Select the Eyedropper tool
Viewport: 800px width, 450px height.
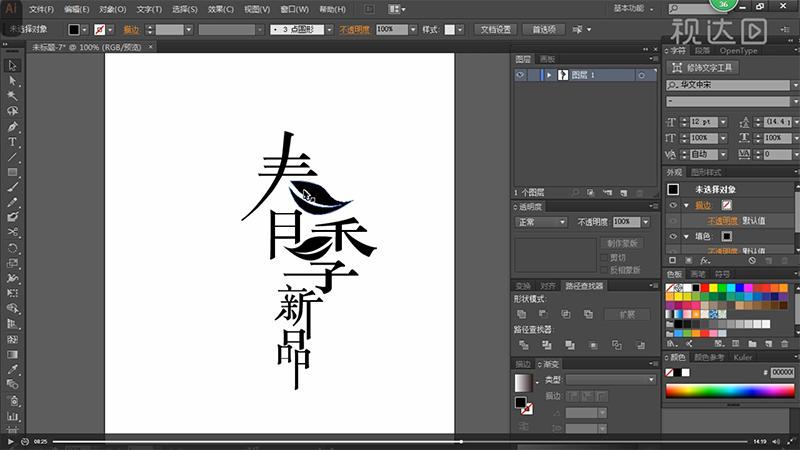(x=13, y=369)
